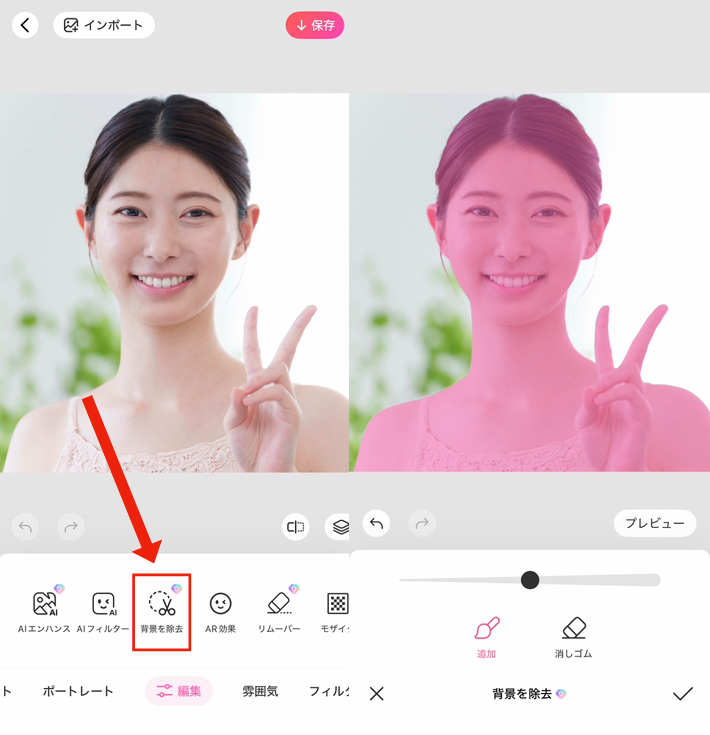The width and height of the screenshot is (710, 735).
Task: Tap the pink masked portrait on right
Action: pyautogui.click(x=530, y=283)
